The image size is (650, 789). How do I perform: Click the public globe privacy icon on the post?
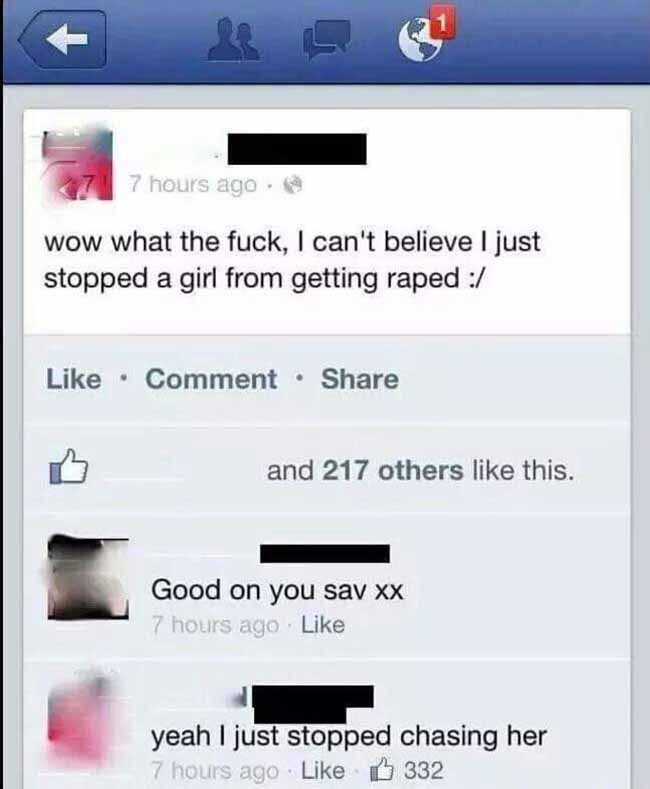(x=293, y=186)
